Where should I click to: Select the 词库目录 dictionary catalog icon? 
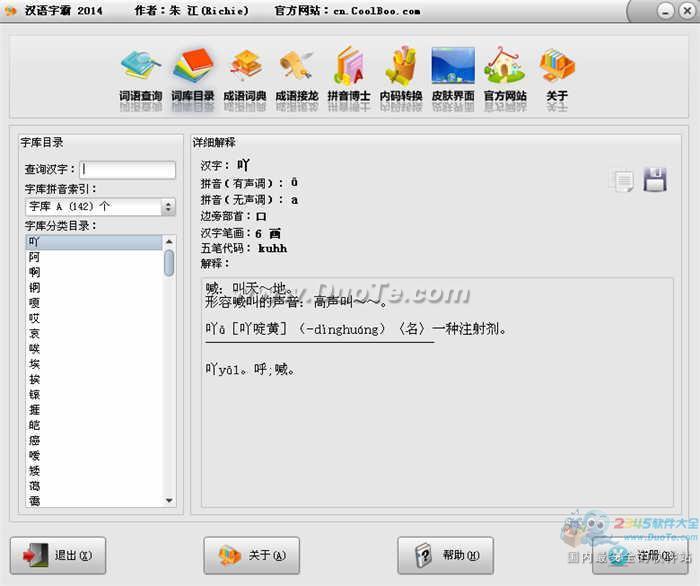point(192,73)
